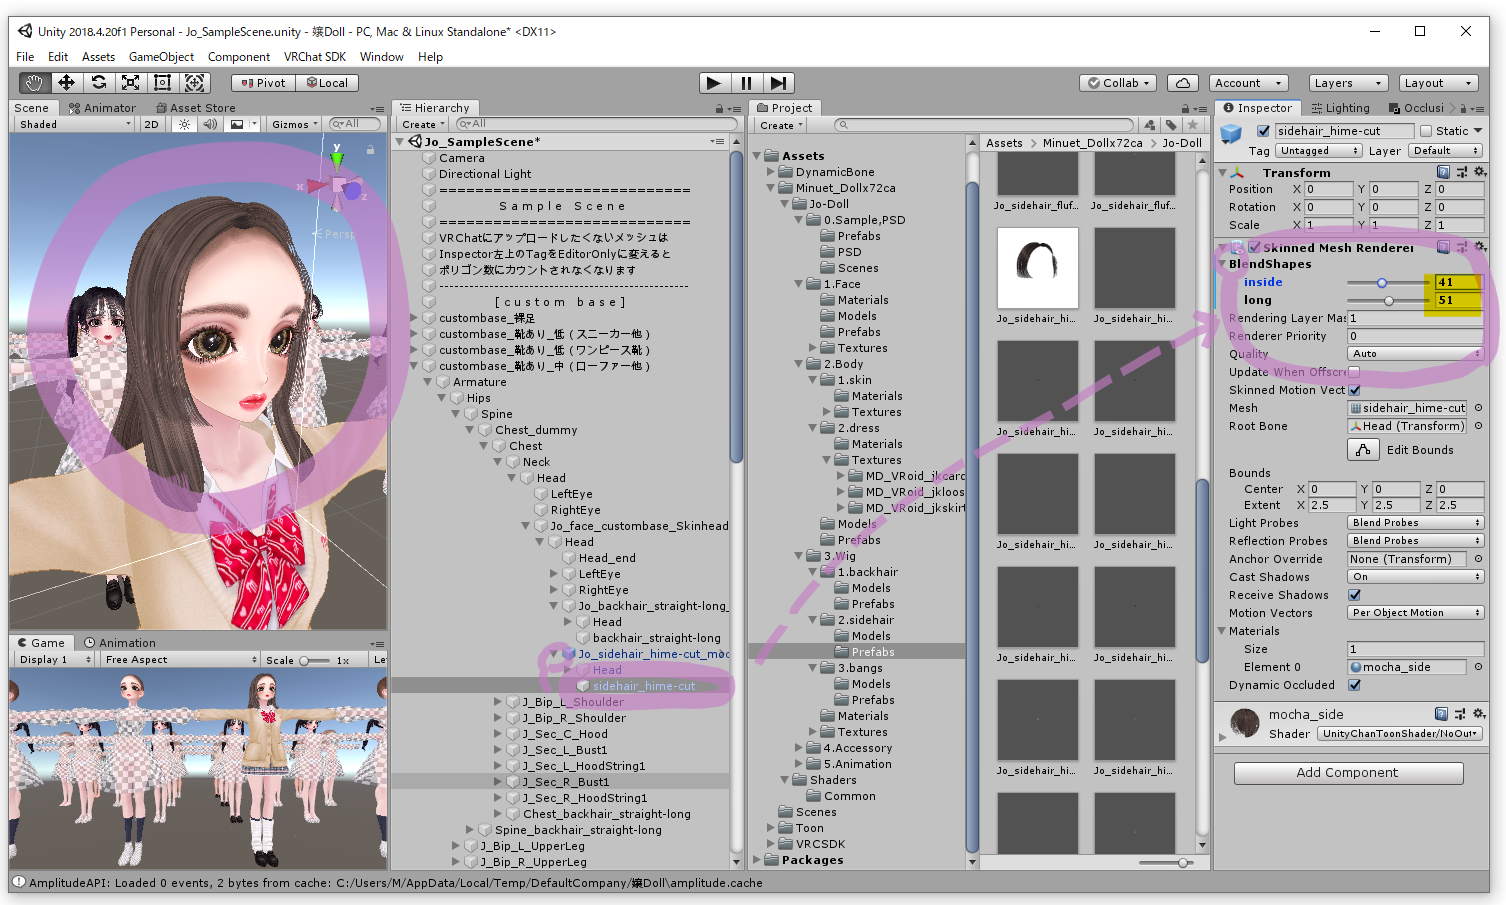The height and width of the screenshot is (905, 1506).
Task: Open the Layout dropdown
Action: coord(1438,83)
